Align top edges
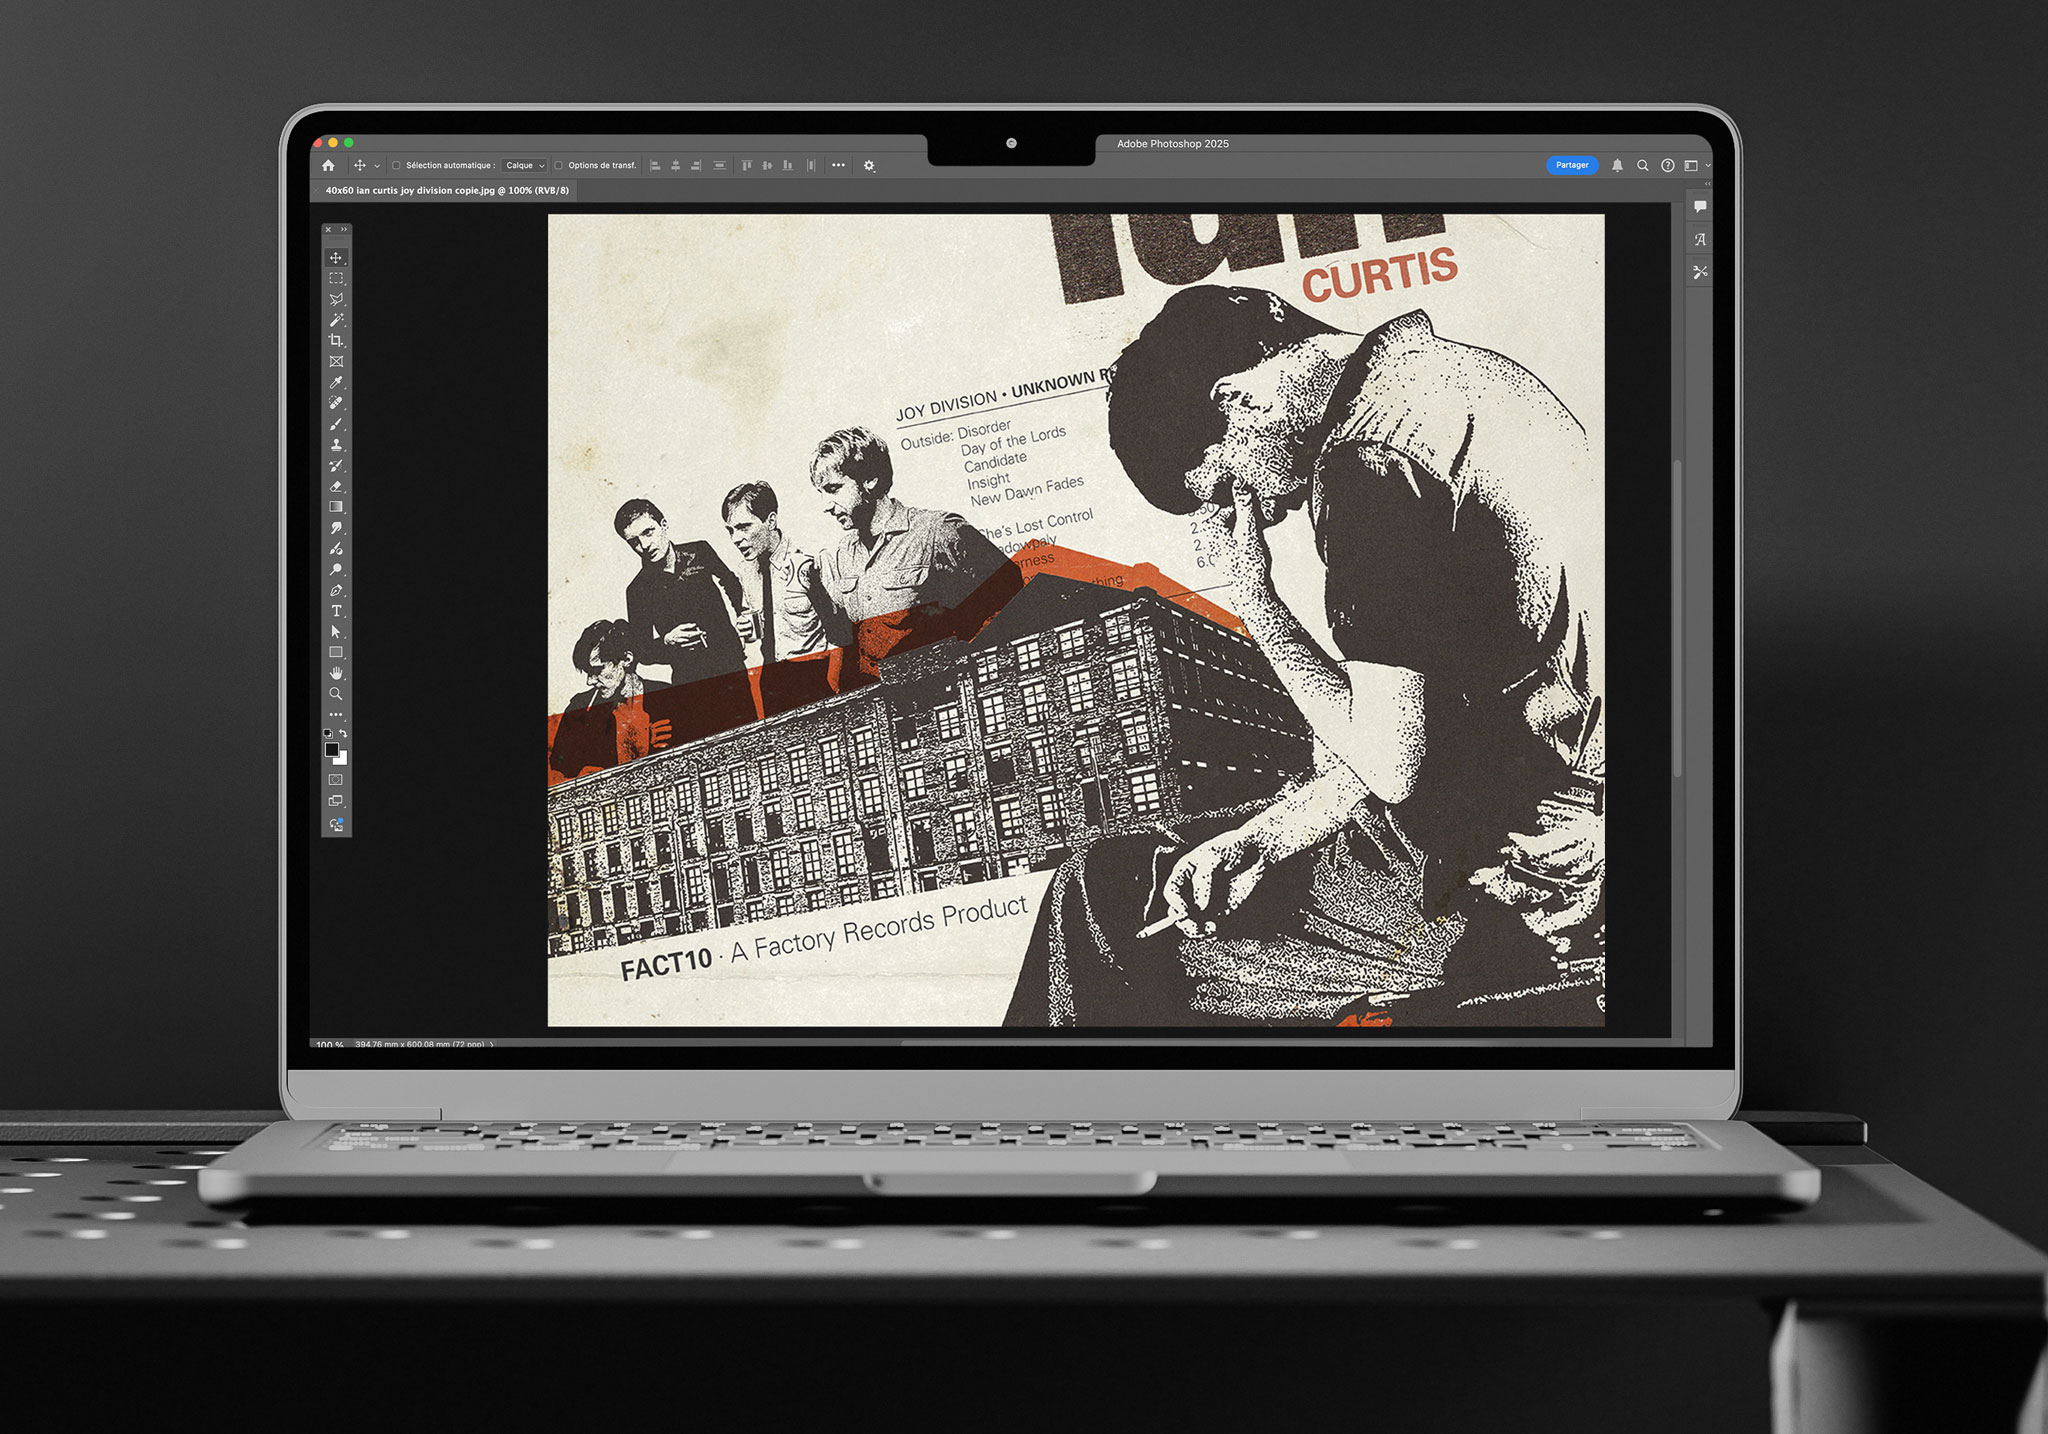Viewport: 2048px width, 1434px height. click(x=747, y=166)
